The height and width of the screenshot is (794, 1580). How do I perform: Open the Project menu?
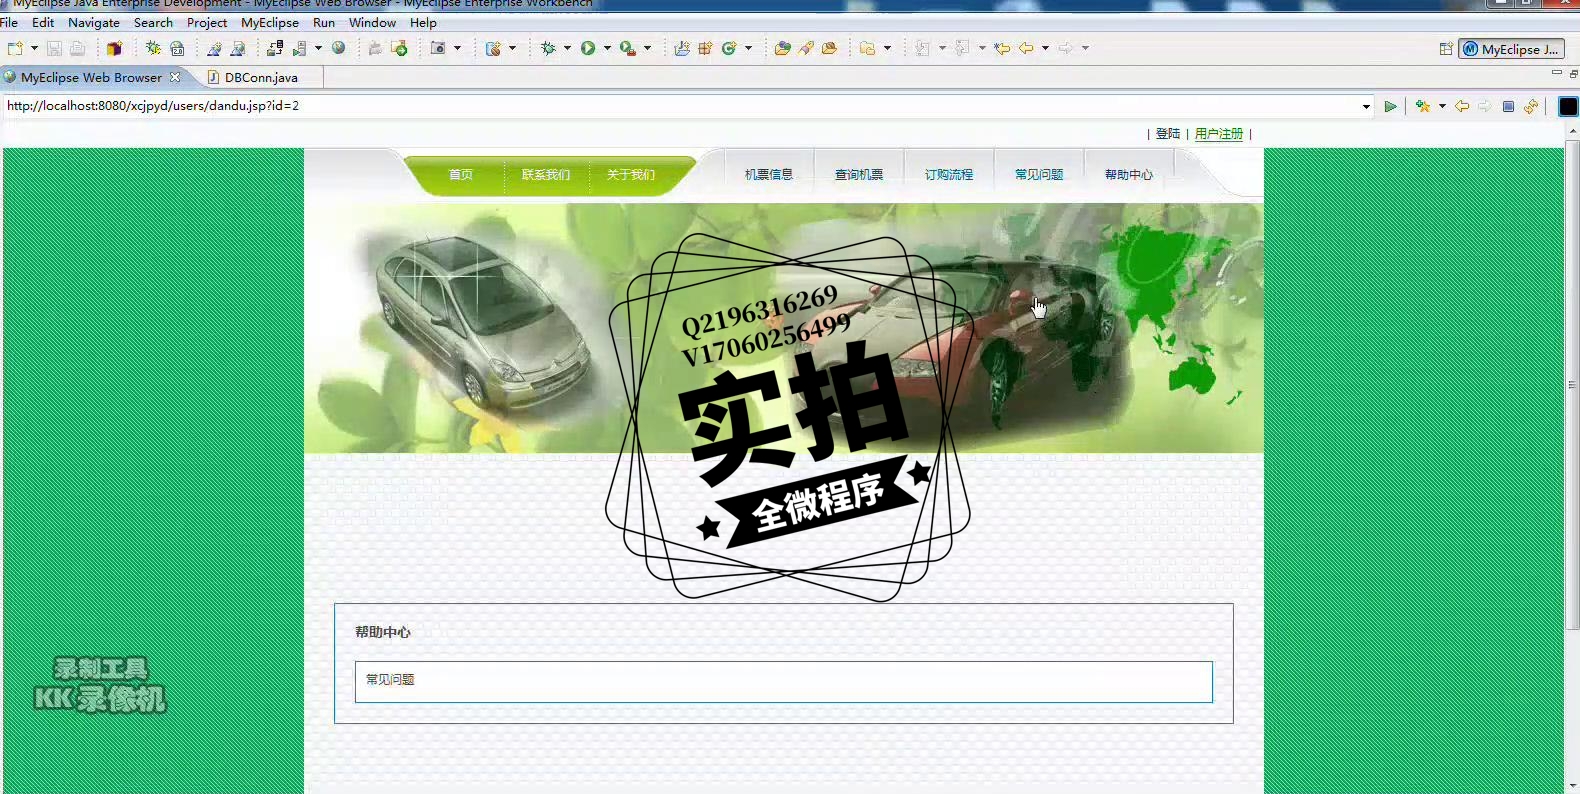(207, 22)
